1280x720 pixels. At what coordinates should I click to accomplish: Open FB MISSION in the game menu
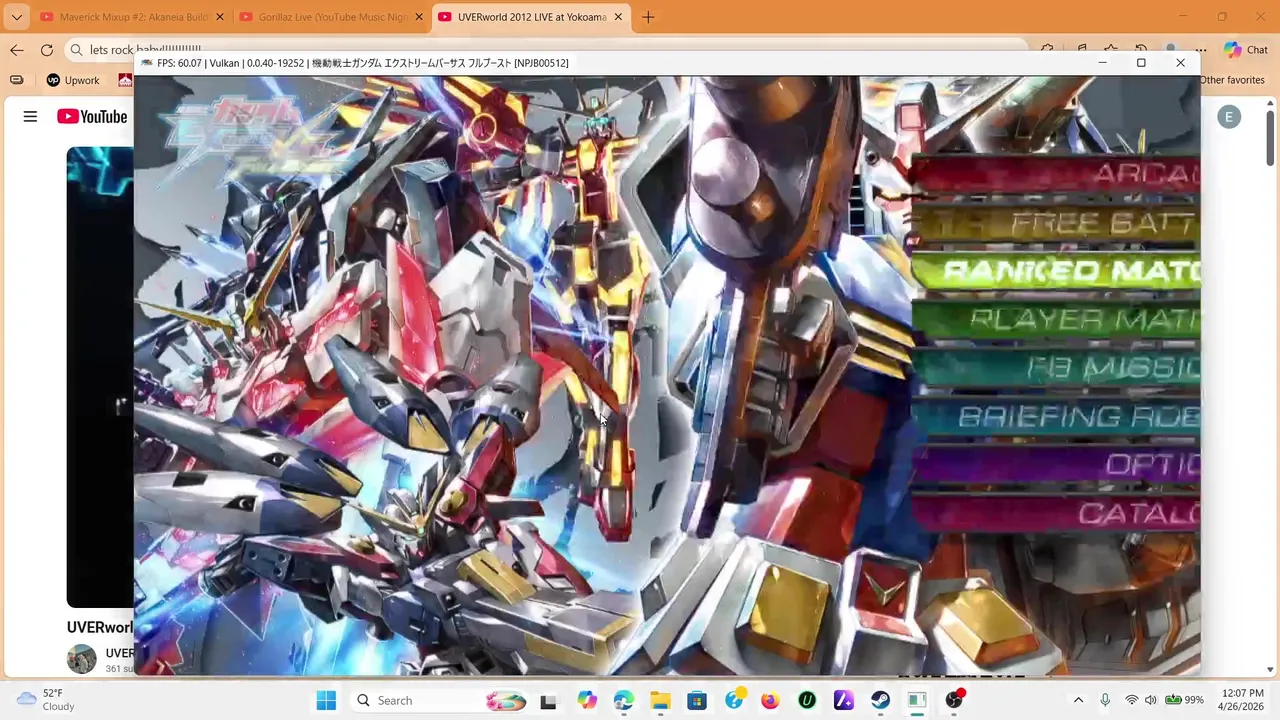click(1056, 368)
